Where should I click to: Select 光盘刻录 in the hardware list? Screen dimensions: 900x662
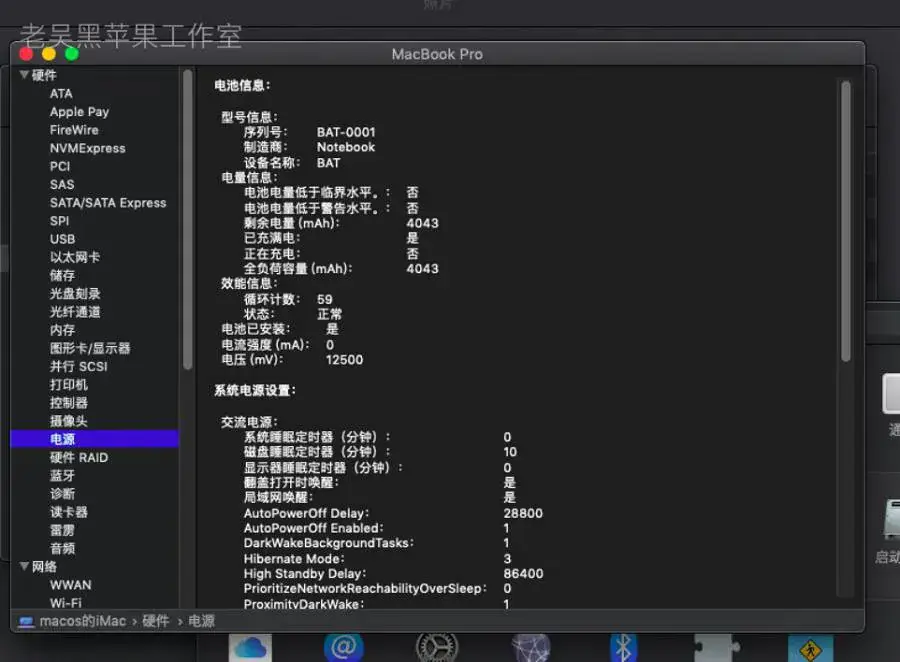[75, 294]
